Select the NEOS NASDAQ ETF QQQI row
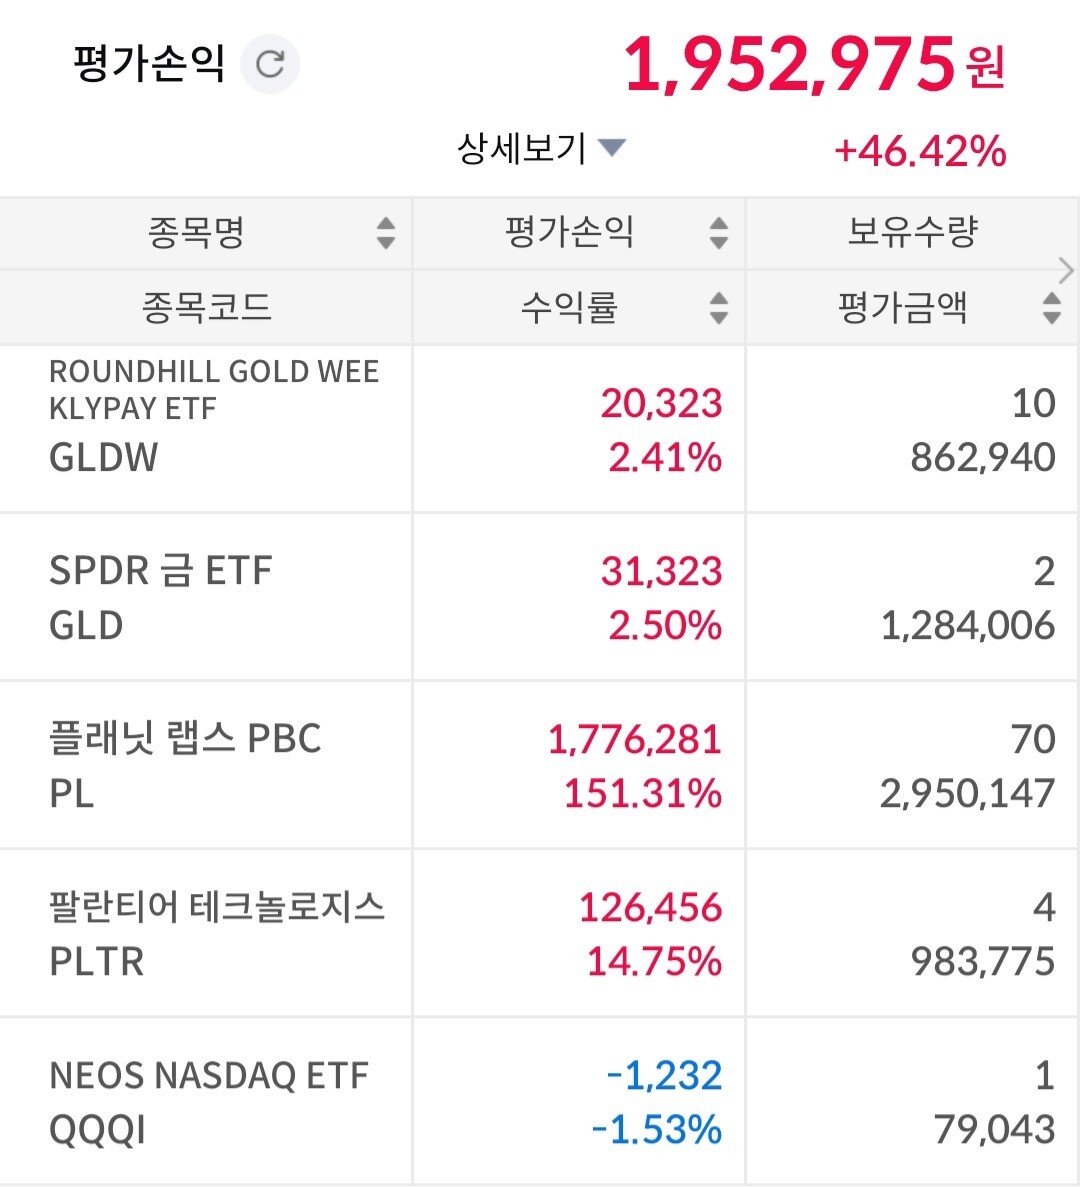The height and width of the screenshot is (1187, 1080). (208, 1100)
